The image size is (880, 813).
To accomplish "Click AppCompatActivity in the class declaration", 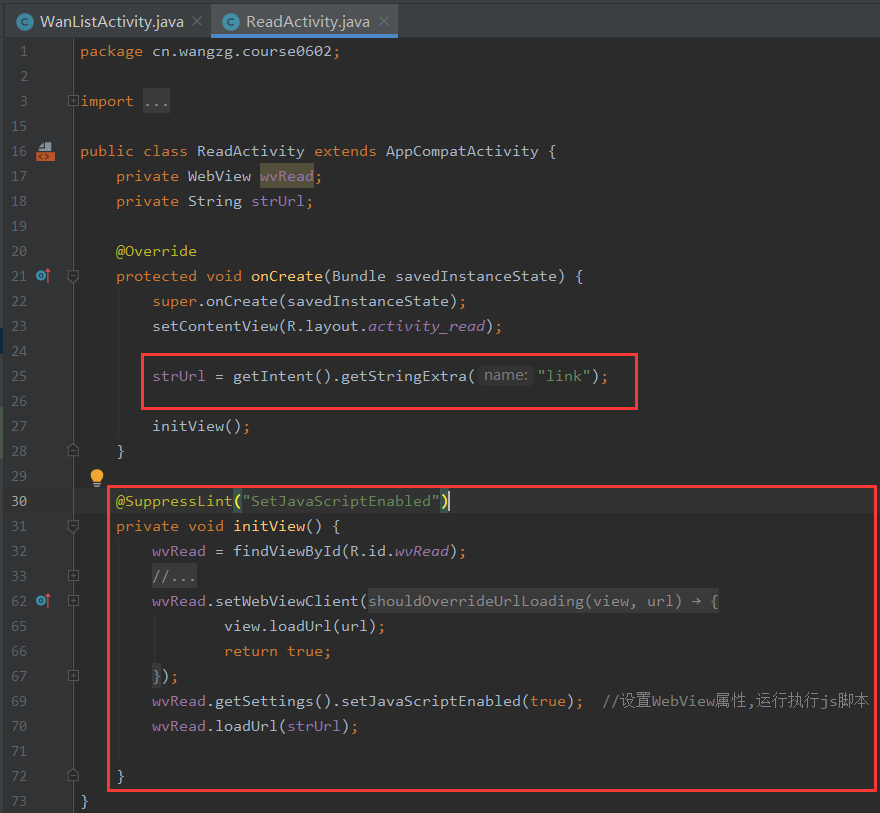I will coord(462,151).
